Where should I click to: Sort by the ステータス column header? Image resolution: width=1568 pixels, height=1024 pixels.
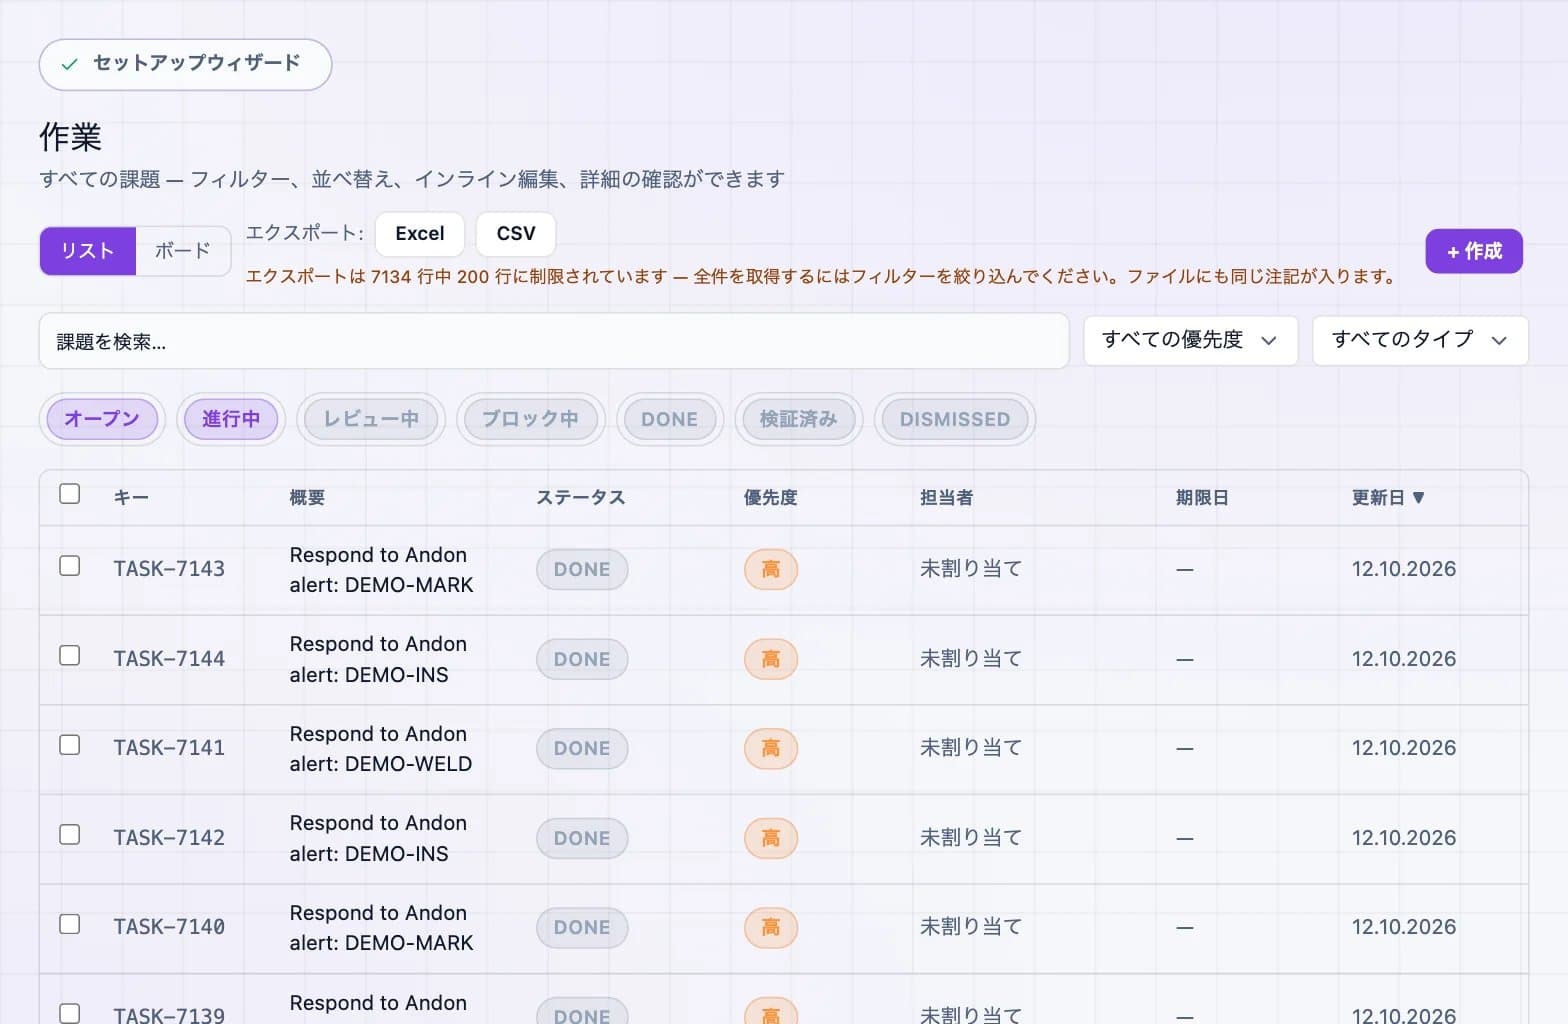(x=581, y=498)
